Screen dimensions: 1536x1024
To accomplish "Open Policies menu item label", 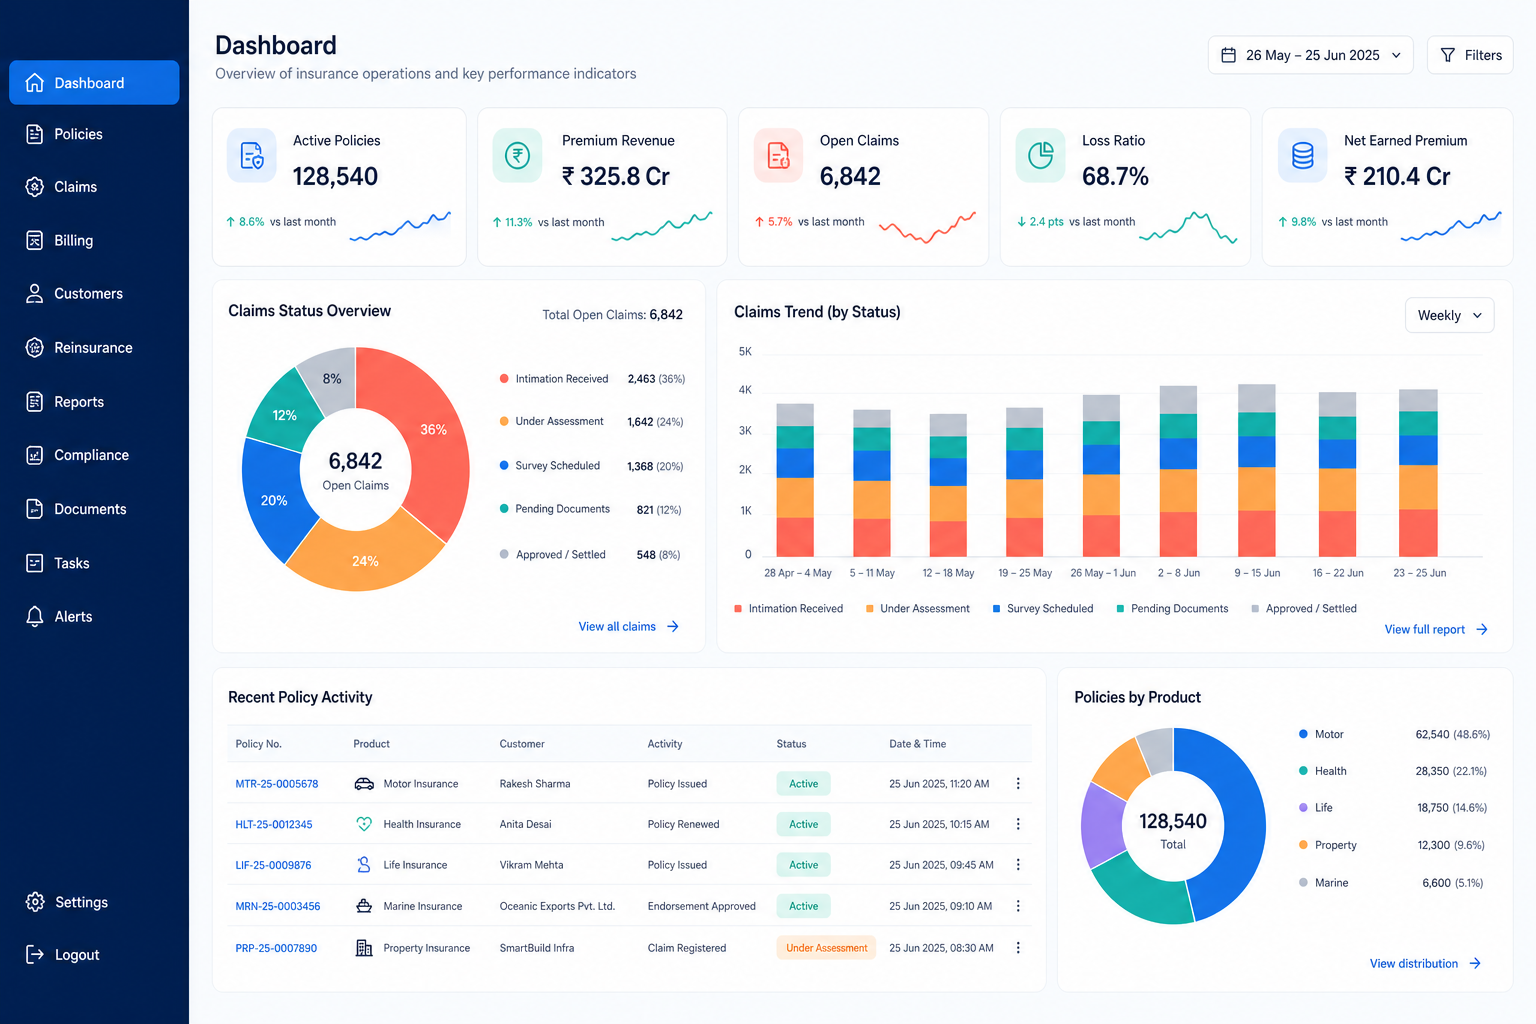I will click(78, 134).
